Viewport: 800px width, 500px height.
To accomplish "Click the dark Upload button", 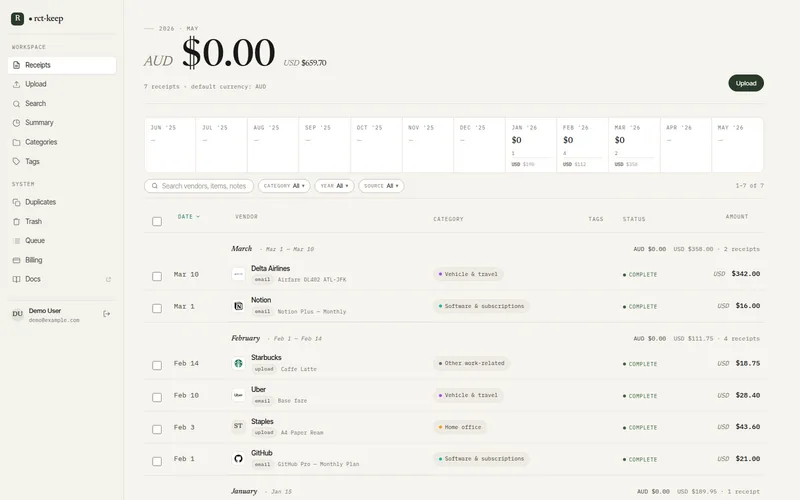I will click(x=746, y=83).
